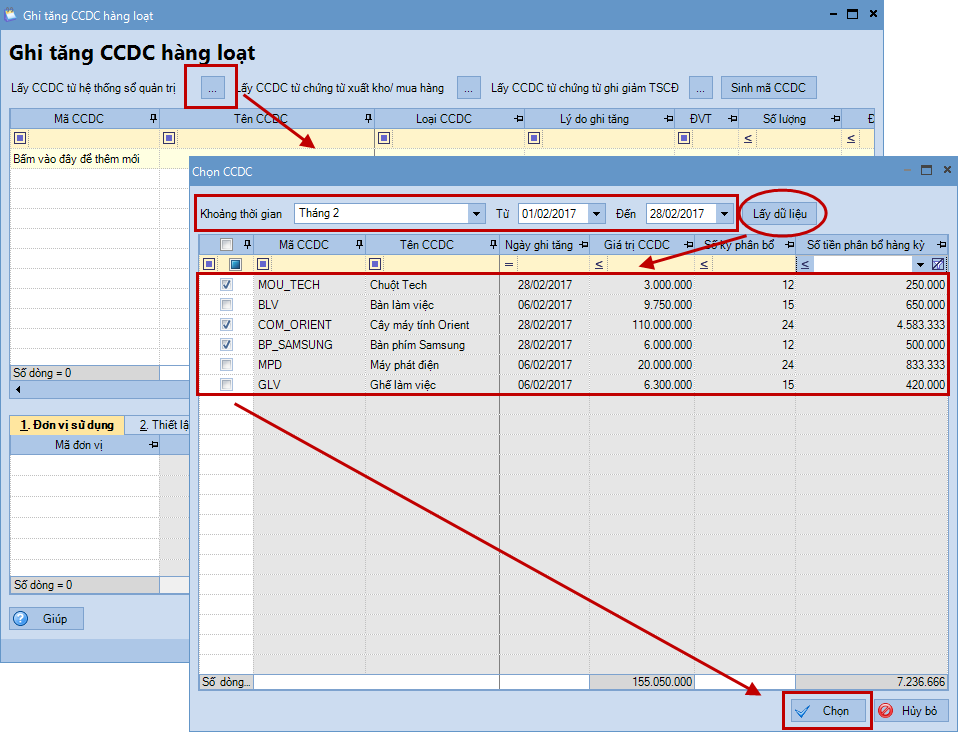Click the pin icon in Mã CCDC column of Chọn CCDC
The image size is (958, 732).
point(357,245)
